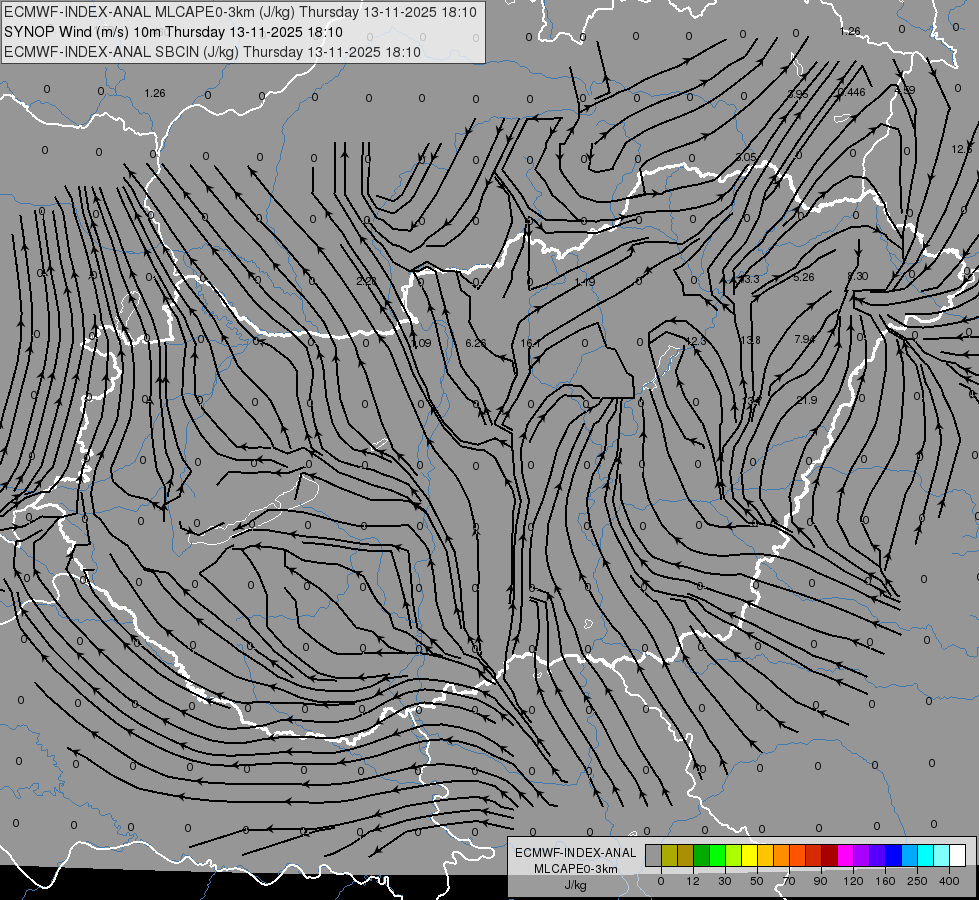This screenshot has height=900, width=979.
Task: Click the bright yellow color bar swatch
Action: click(x=749, y=855)
